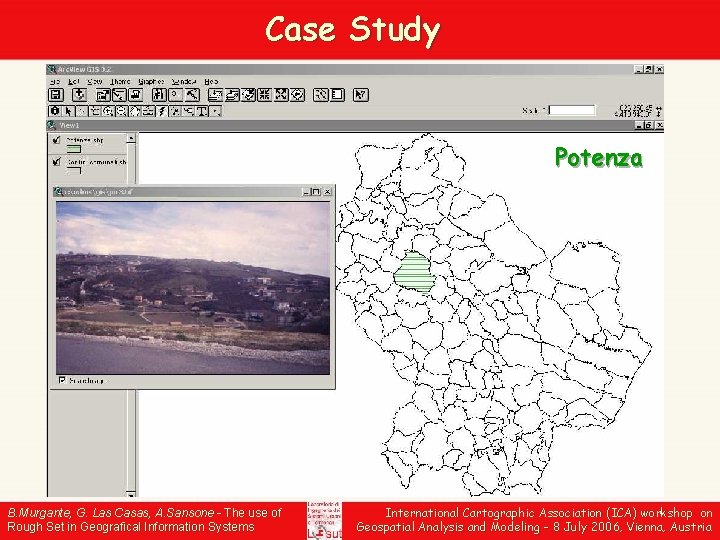Click the outline legend symbol of second theme
720x540 pixels.
[73, 170]
